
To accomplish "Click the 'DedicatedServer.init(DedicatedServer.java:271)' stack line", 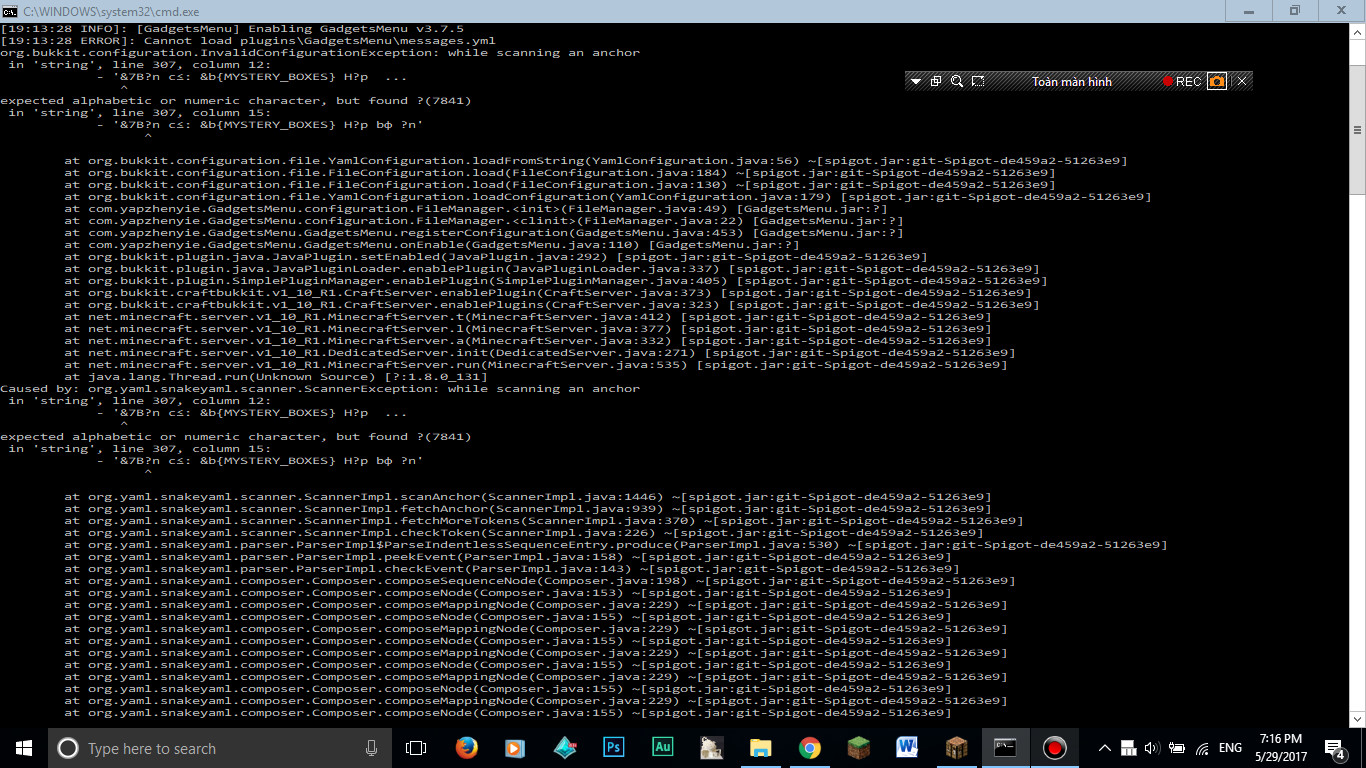I will [x=540, y=353].
